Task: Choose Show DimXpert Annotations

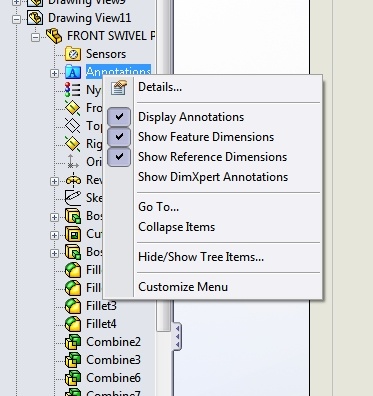Action: tap(213, 177)
